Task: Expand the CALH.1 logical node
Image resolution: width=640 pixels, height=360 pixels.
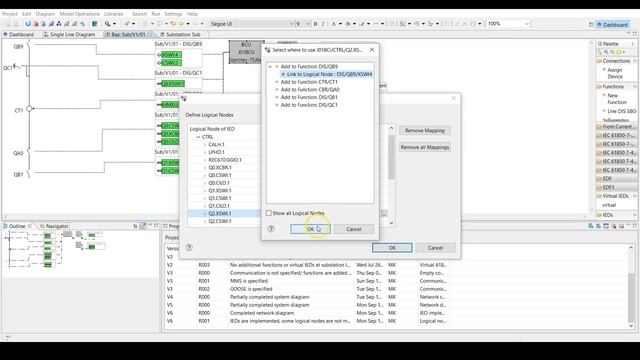Action: point(205,145)
